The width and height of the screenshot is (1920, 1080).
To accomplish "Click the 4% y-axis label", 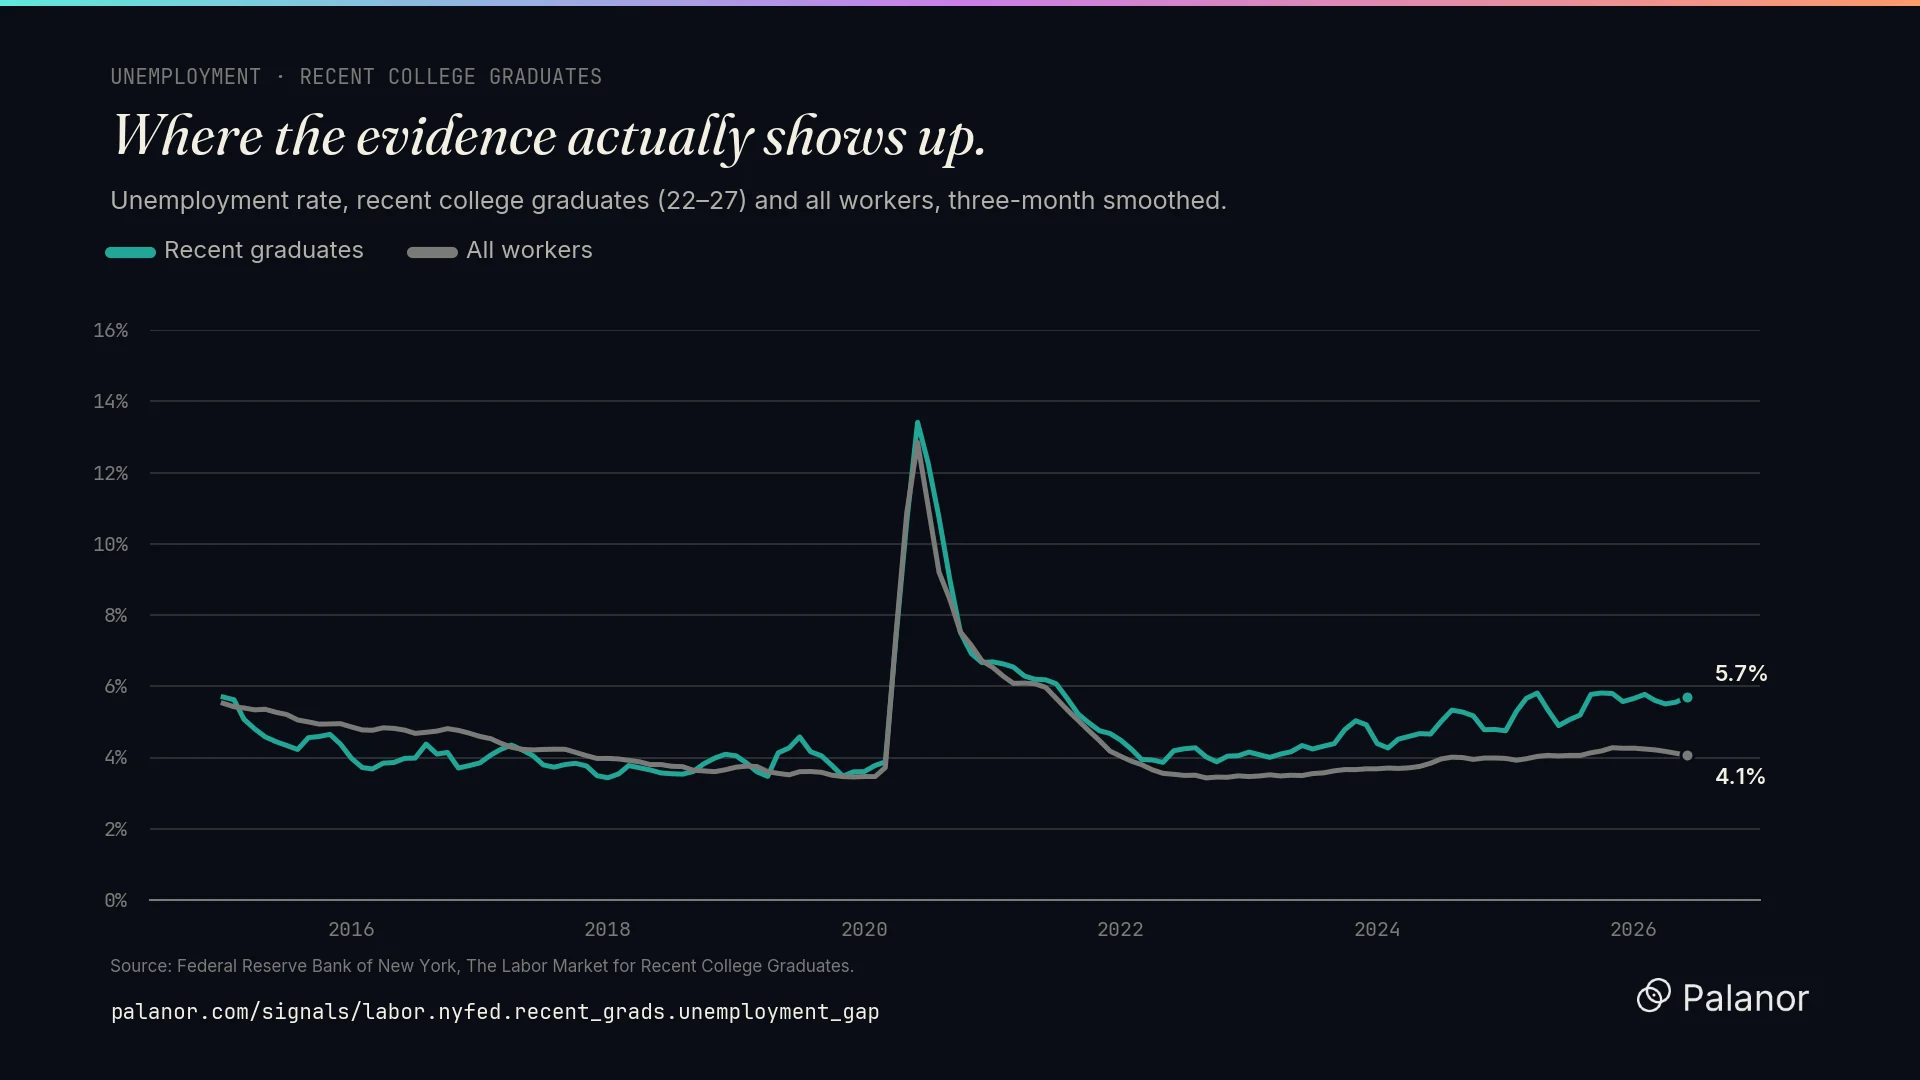I will click(116, 758).
